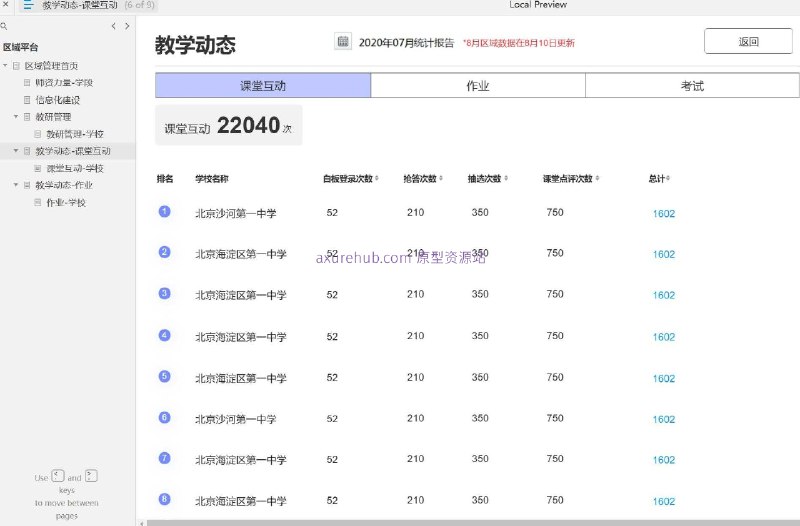Sort by 总计 column arrow
Viewport: 800px width, 526px height.
668,179
